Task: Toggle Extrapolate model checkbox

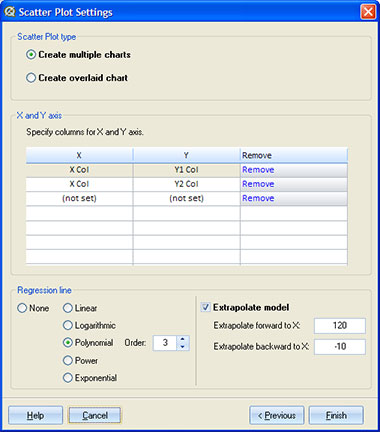Action: 206,307
